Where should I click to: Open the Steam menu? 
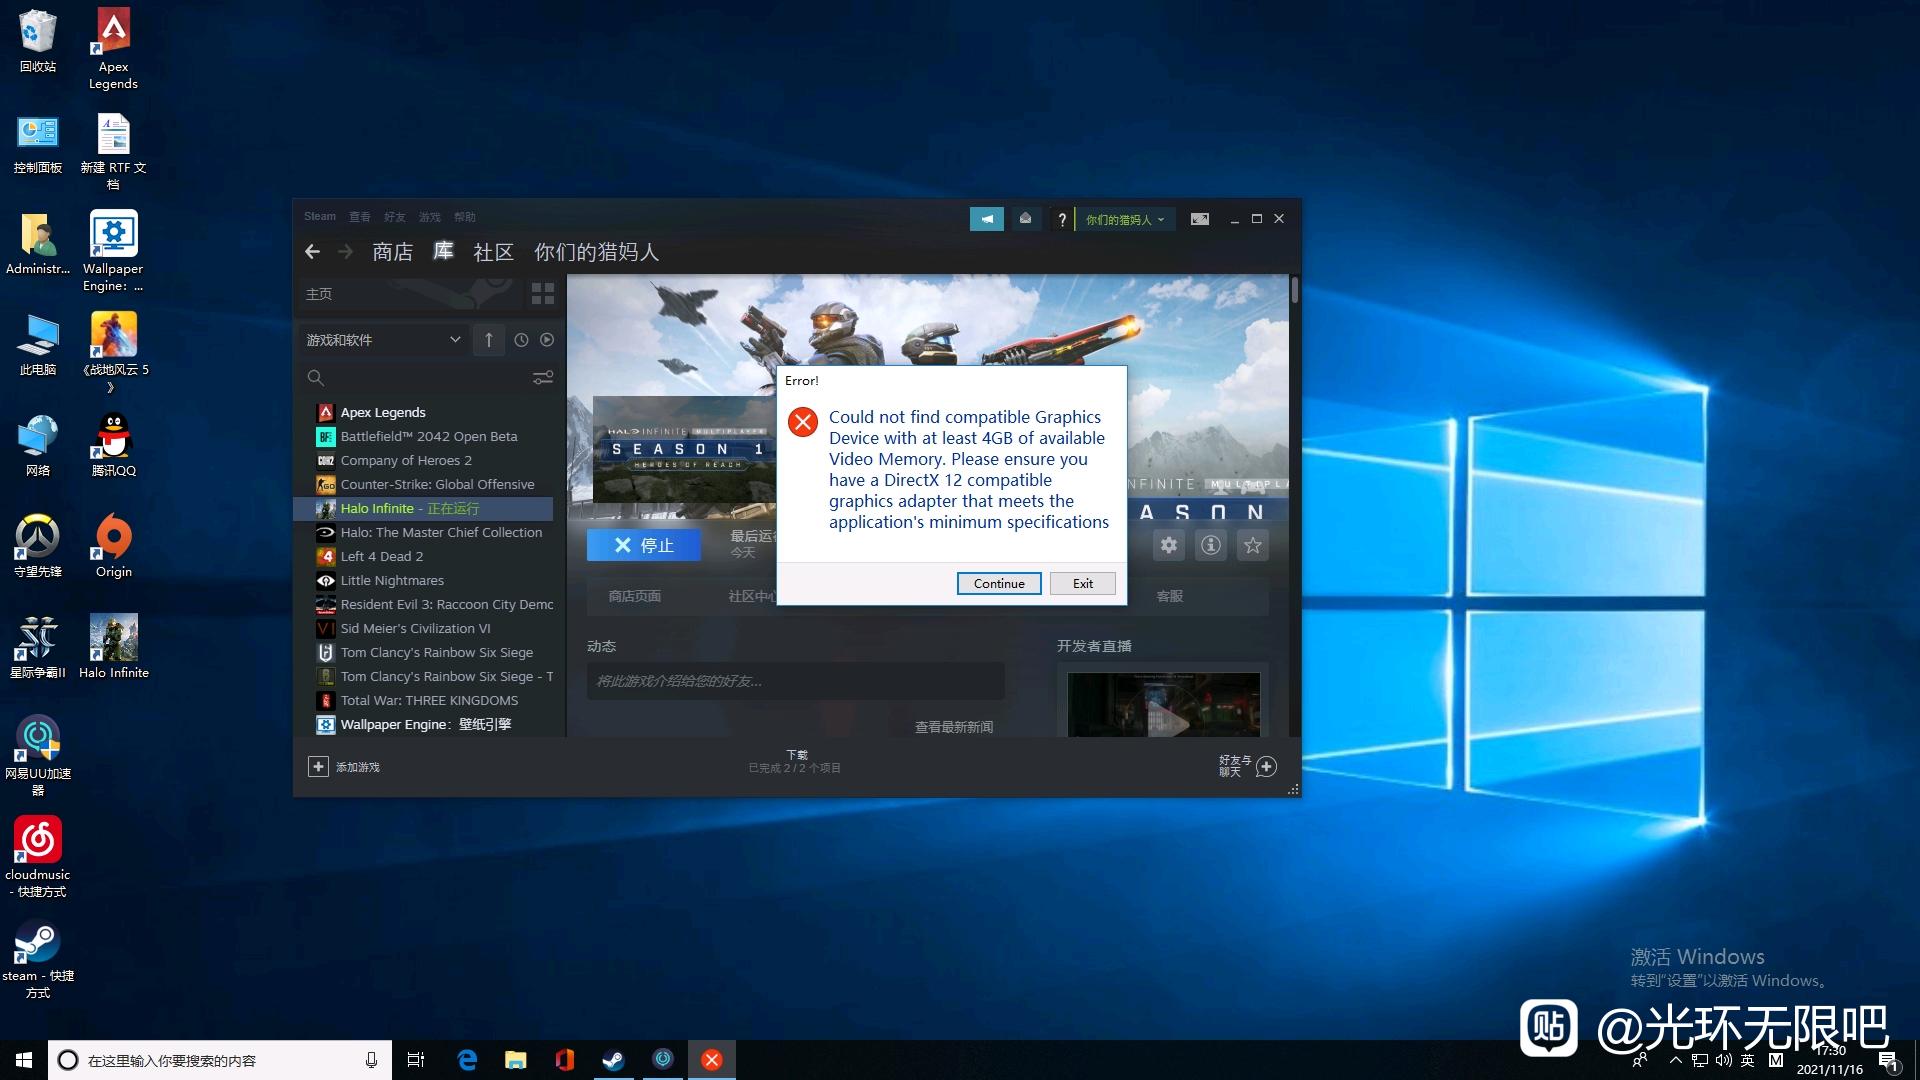(x=320, y=216)
